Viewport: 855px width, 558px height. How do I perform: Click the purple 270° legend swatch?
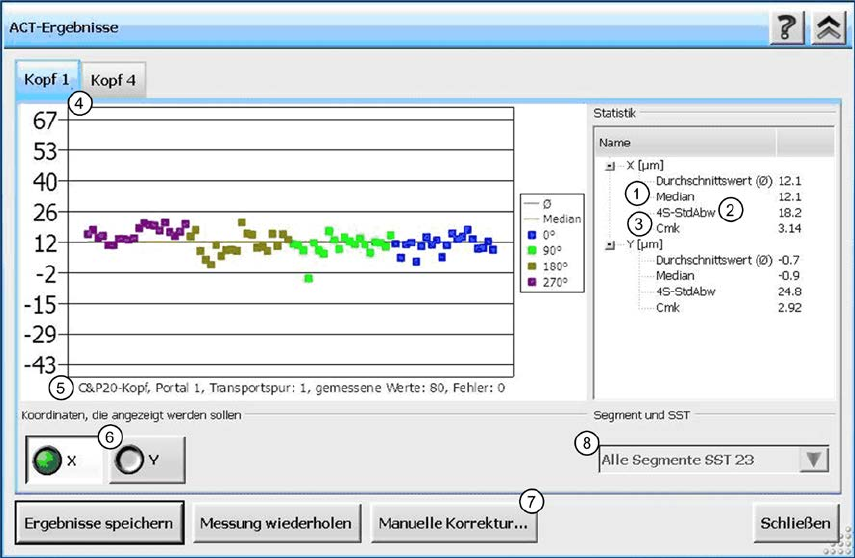[x=532, y=283]
